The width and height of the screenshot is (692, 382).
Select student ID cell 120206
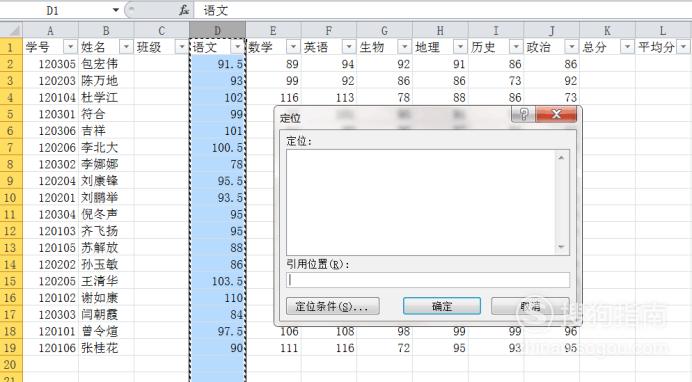(50, 147)
